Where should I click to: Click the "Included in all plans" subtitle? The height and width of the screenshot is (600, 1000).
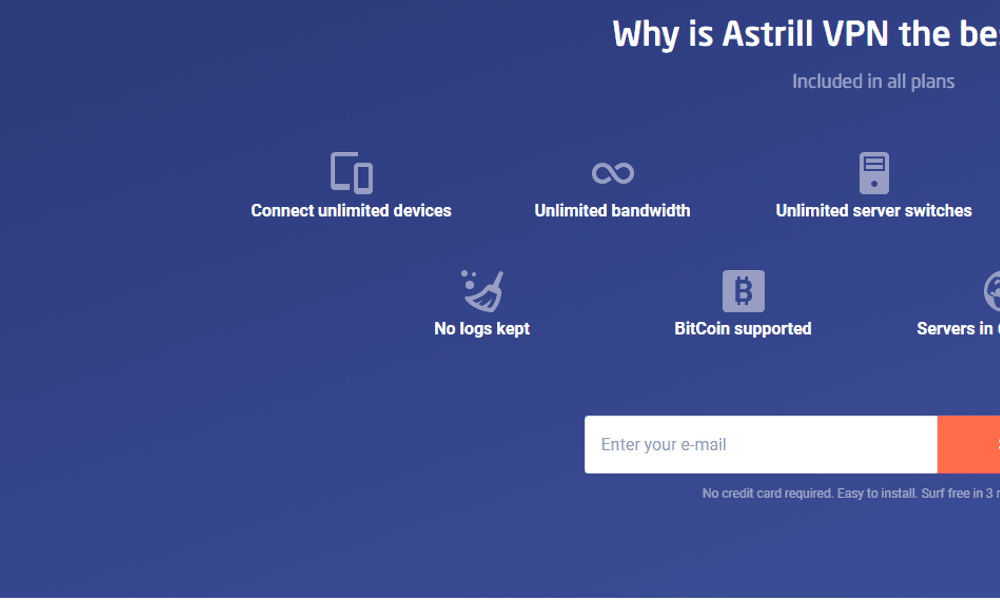pos(873,82)
